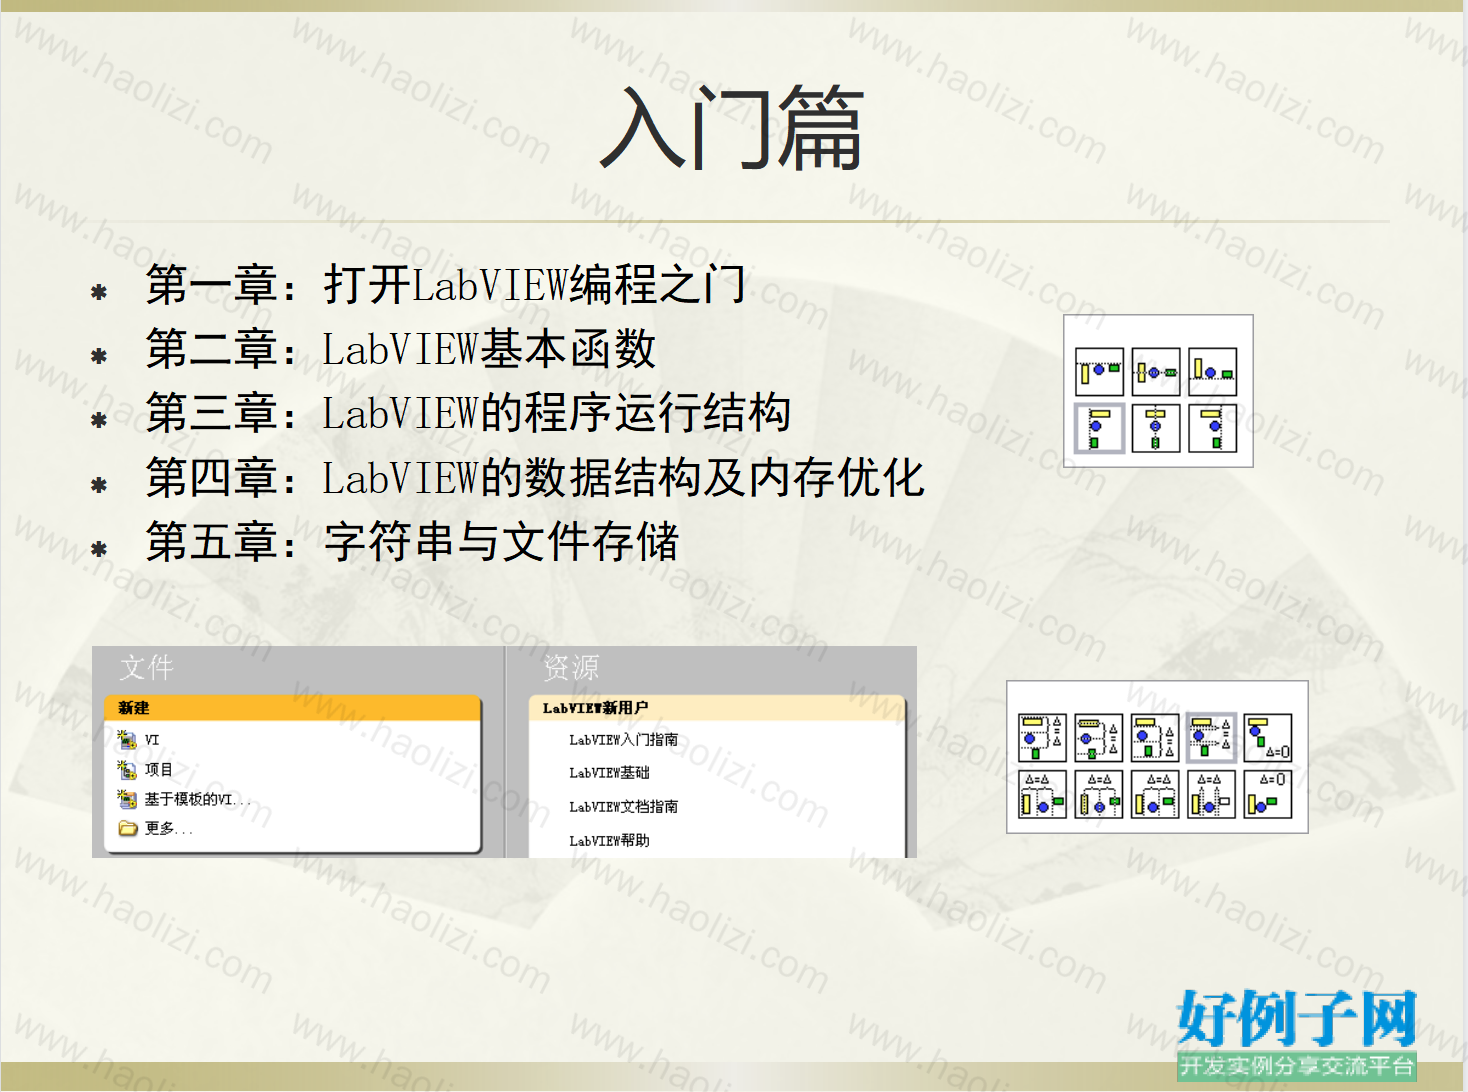This screenshot has height=1092, width=1468.
Task: Click the slide title 入门篇
Action: [732, 128]
